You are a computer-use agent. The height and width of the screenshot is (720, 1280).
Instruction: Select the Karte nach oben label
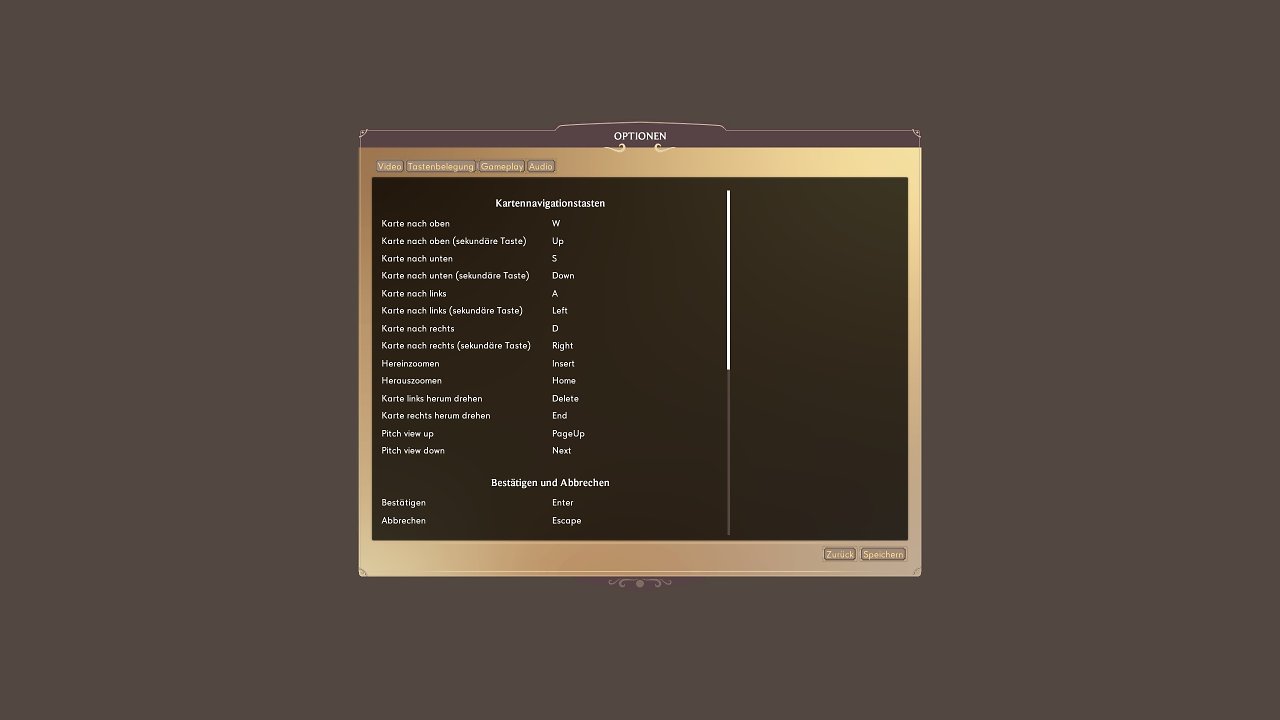tap(416, 224)
